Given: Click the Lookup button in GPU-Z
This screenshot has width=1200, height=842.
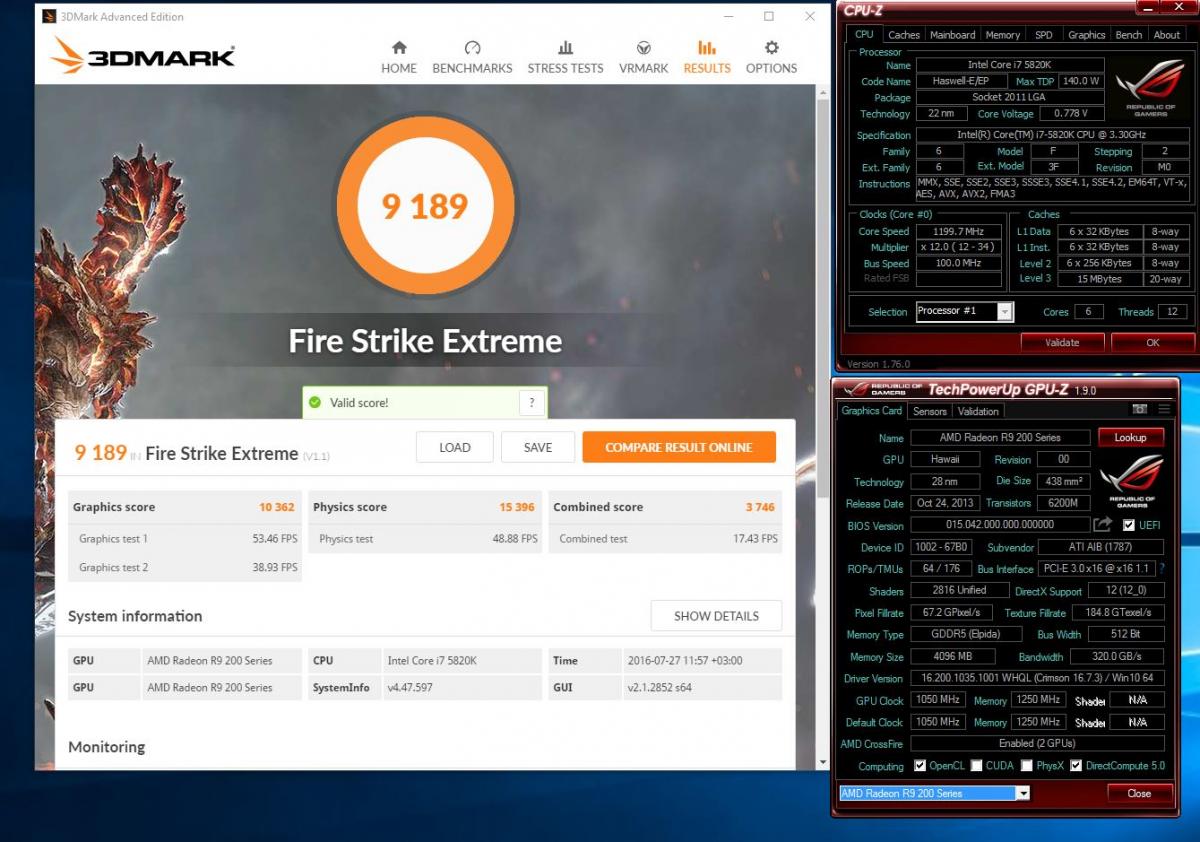Looking at the screenshot, I should (x=1130, y=437).
